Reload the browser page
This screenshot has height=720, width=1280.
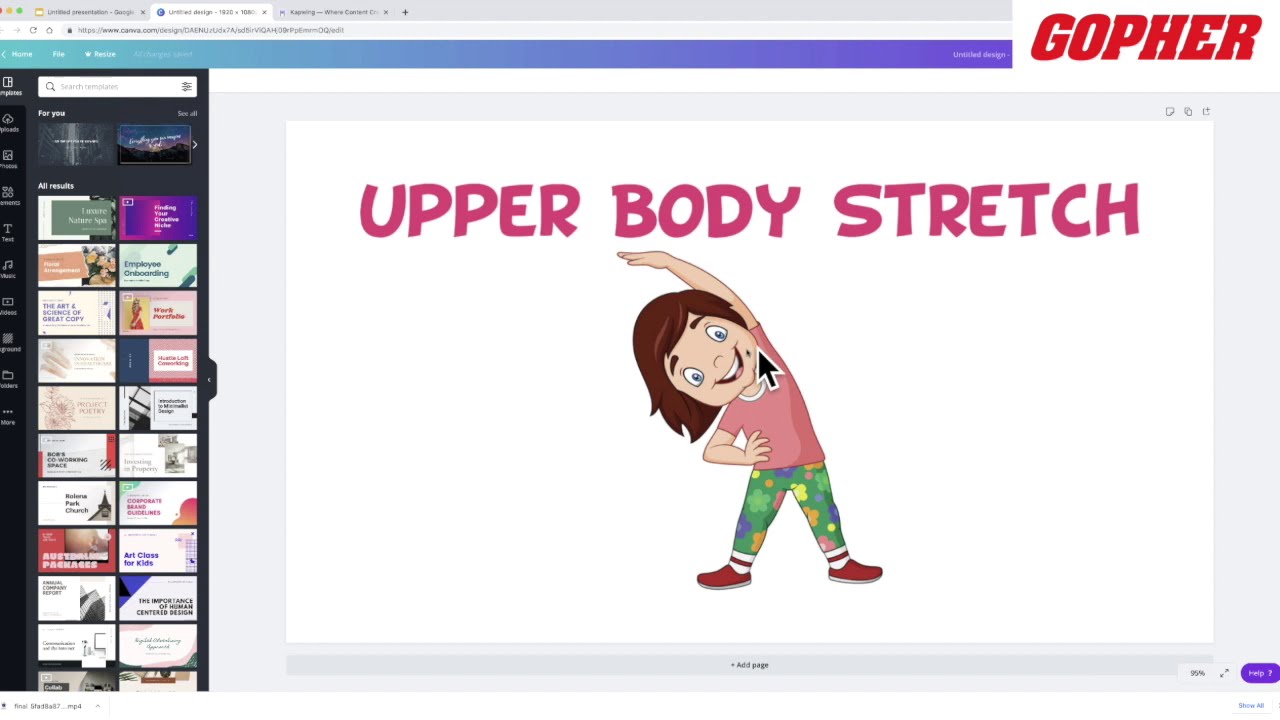pos(33,30)
